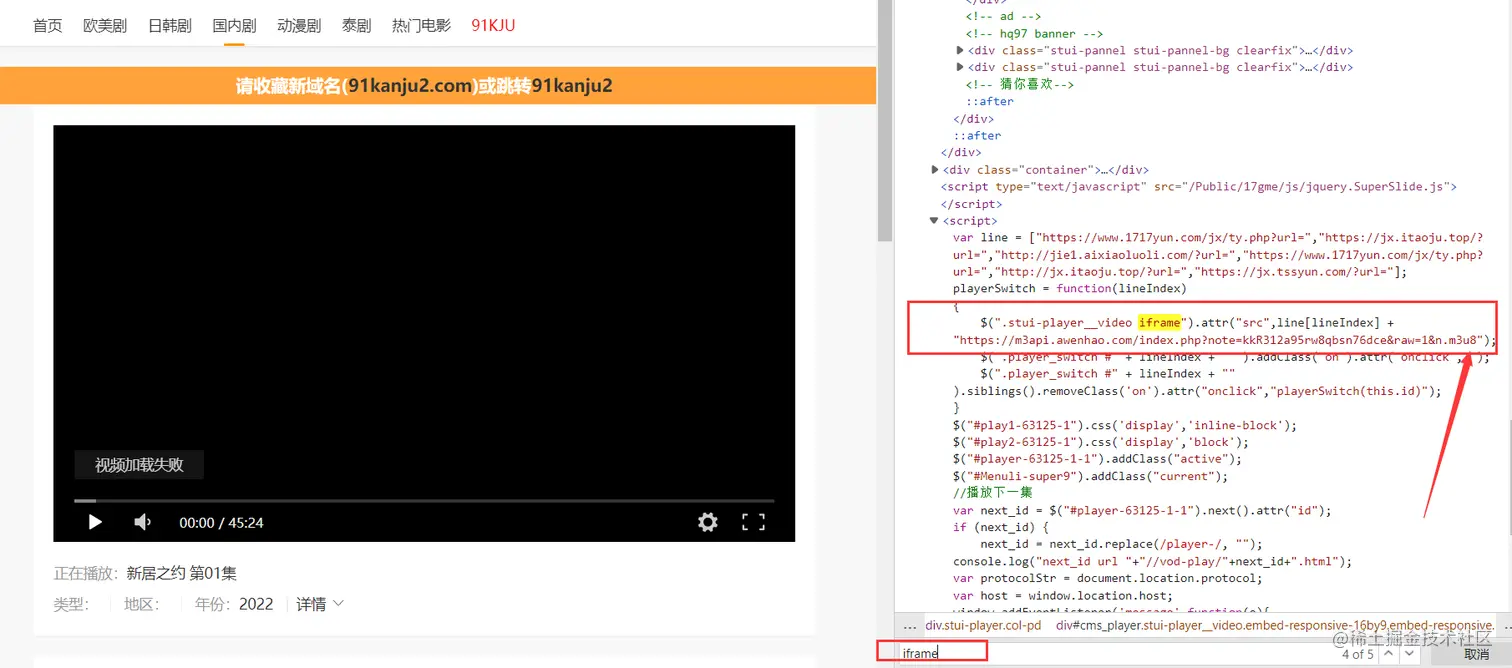Expand the div class="container" node
The height and width of the screenshot is (668, 1512).
click(x=935, y=170)
